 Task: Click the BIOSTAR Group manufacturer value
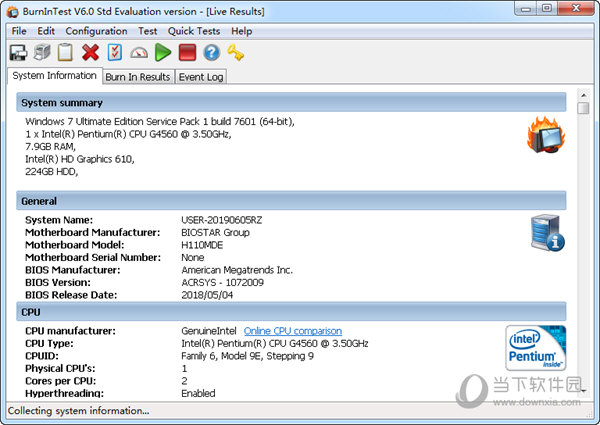[x=215, y=233]
